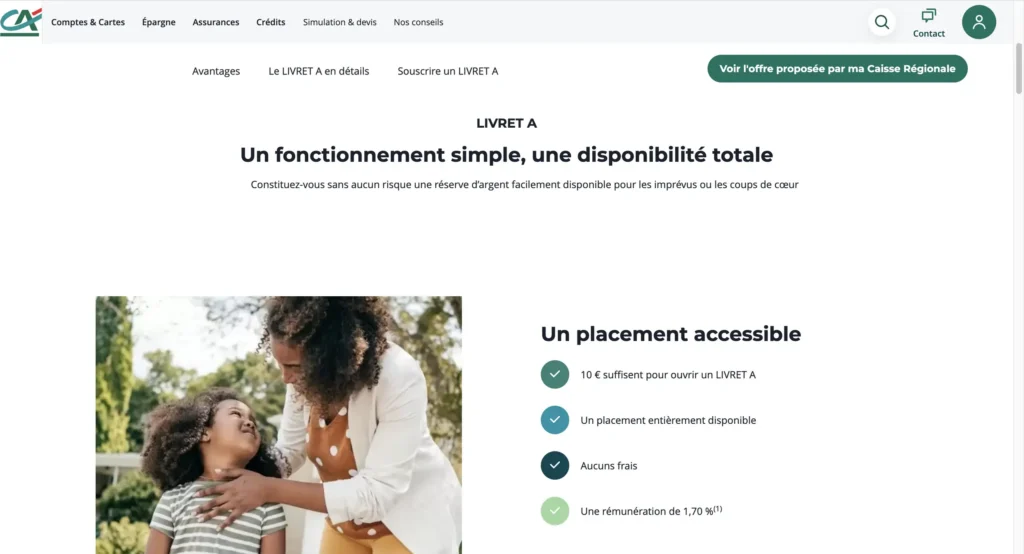Open the search magnifier icon
Viewport: 1024px width, 554px height.
click(x=882, y=22)
